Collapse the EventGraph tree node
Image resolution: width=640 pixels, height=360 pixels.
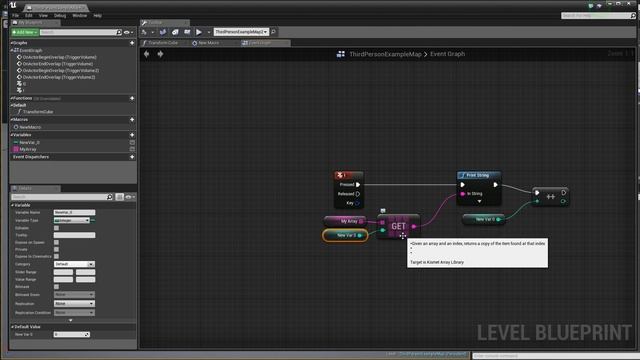tap(12, 50)
